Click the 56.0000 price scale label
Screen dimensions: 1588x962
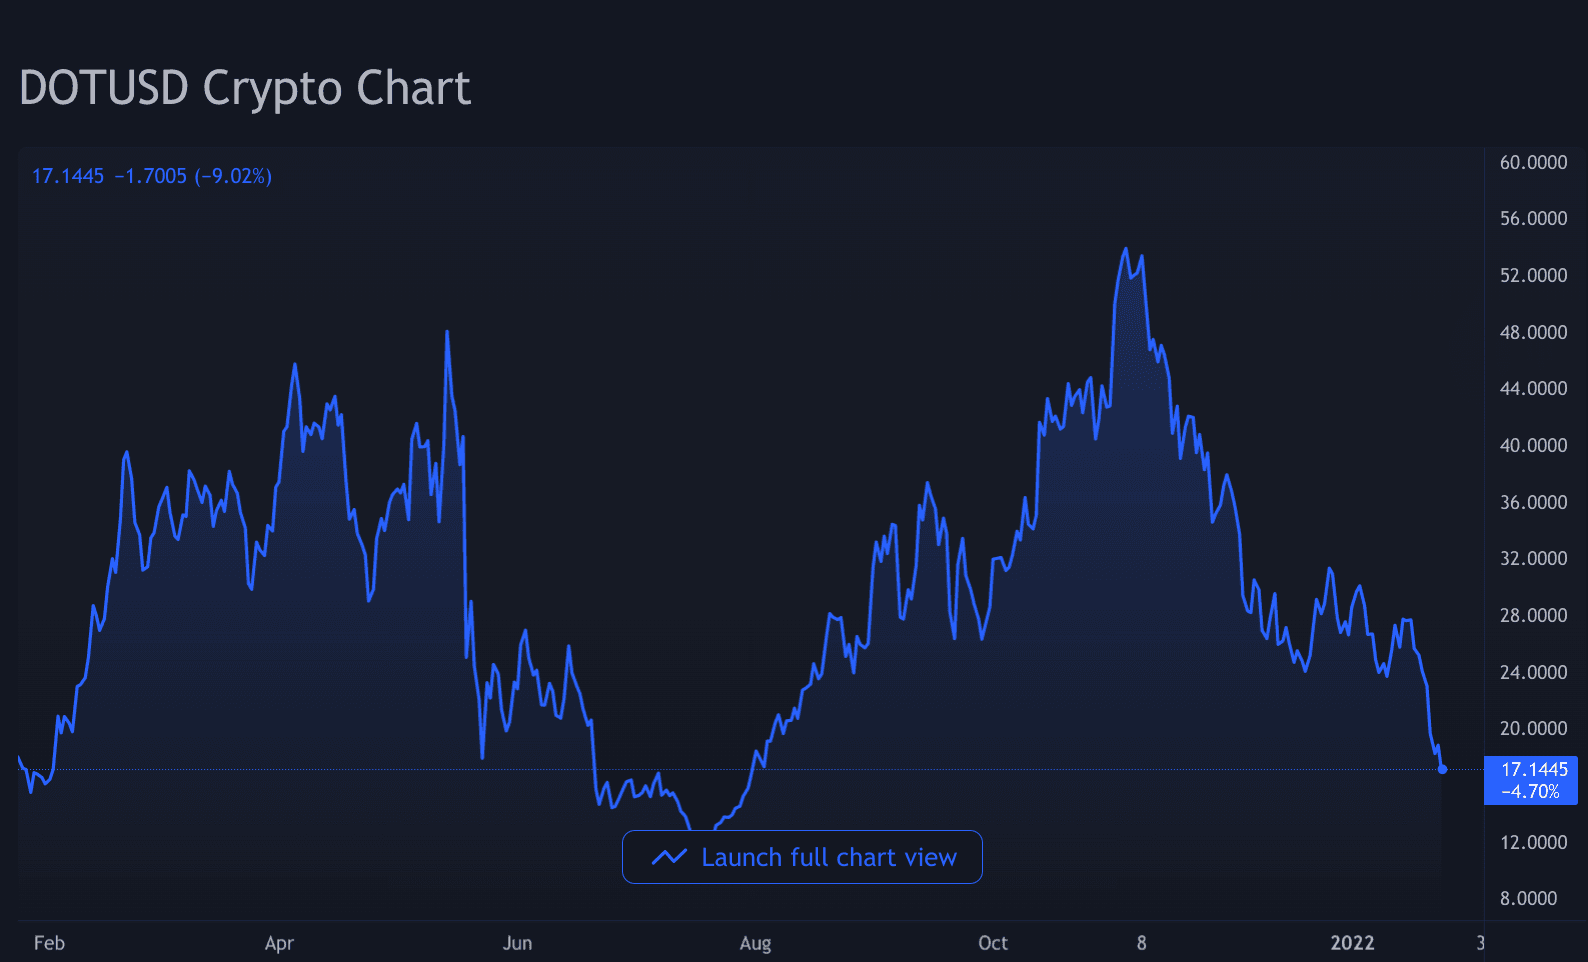[x=1533, y=218]
